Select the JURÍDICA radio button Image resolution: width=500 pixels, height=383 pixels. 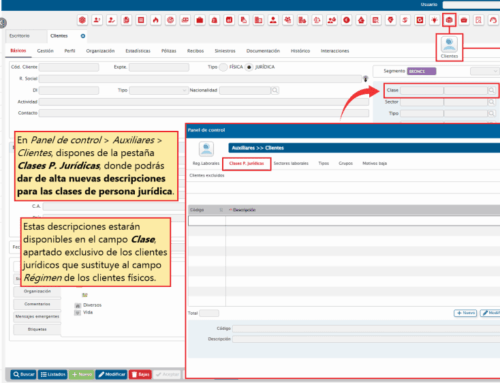[x=249, y=67]
